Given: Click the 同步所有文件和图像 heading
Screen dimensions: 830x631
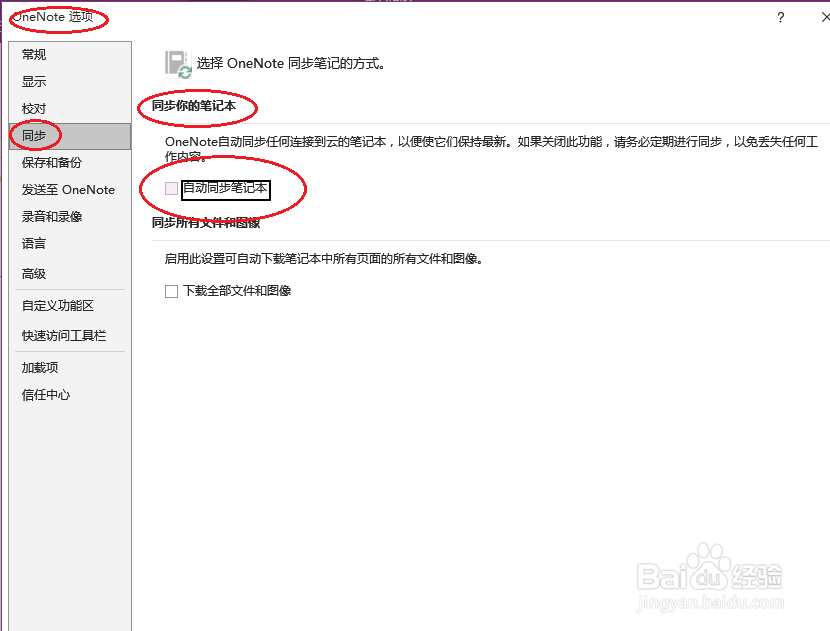Looking at the screenshot, I should (x=206, y=223).
